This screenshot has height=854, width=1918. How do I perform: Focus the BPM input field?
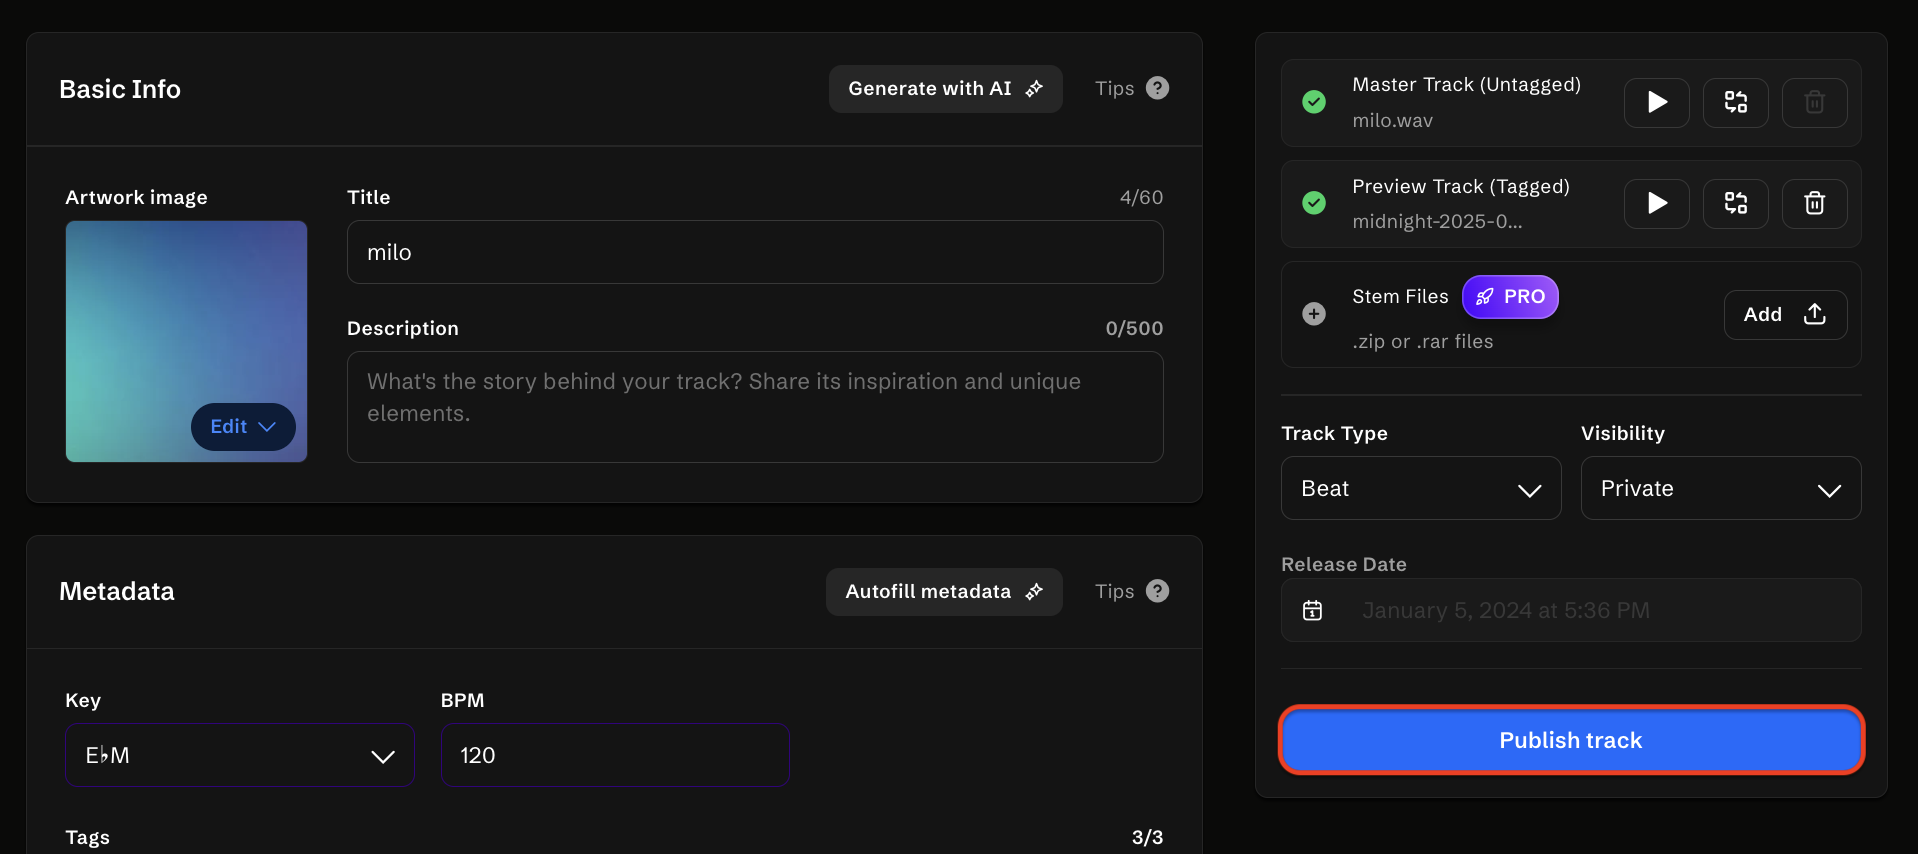click(615, 755)
